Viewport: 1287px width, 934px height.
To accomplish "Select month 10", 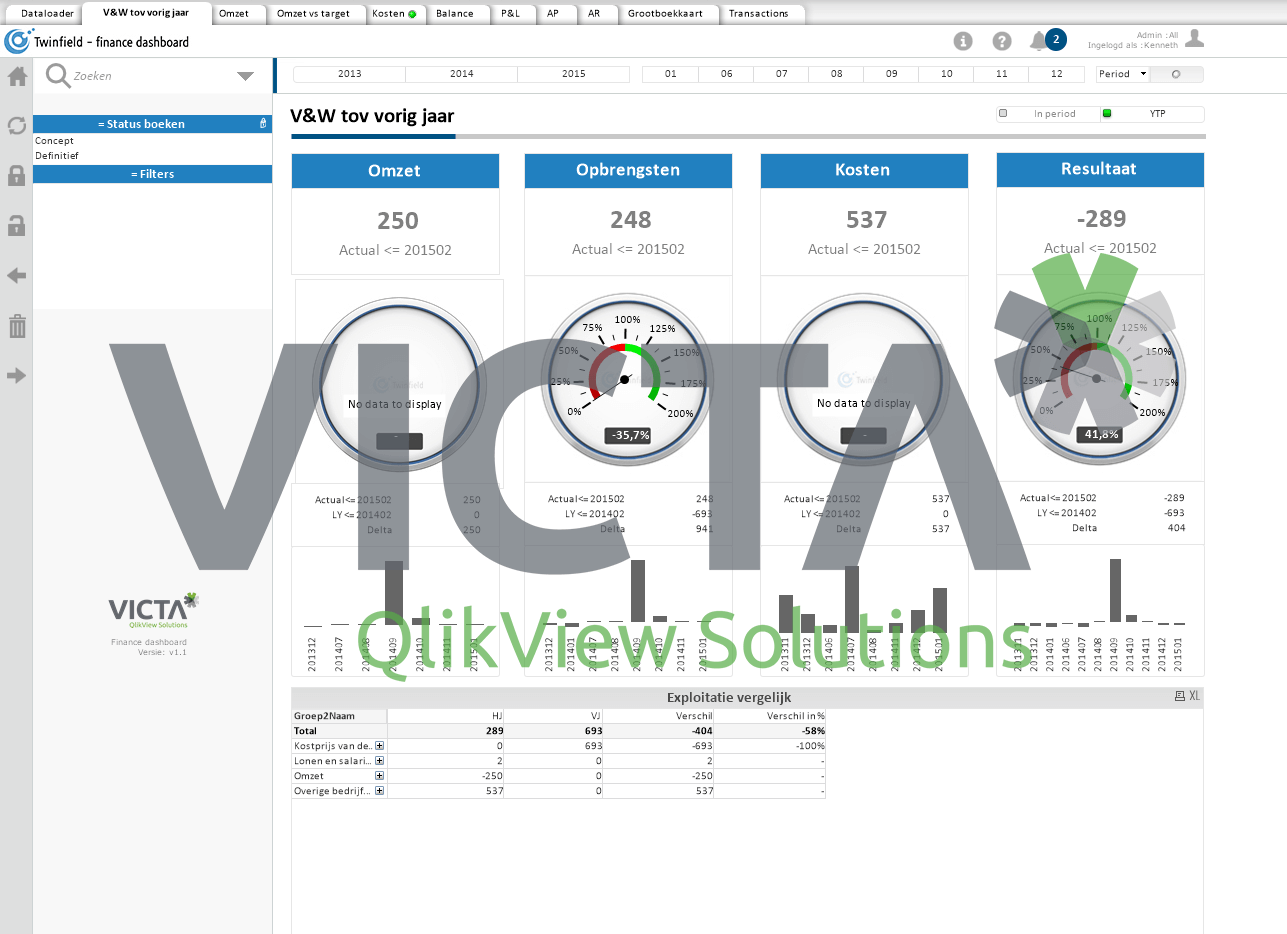I will (x=946, y=74).
